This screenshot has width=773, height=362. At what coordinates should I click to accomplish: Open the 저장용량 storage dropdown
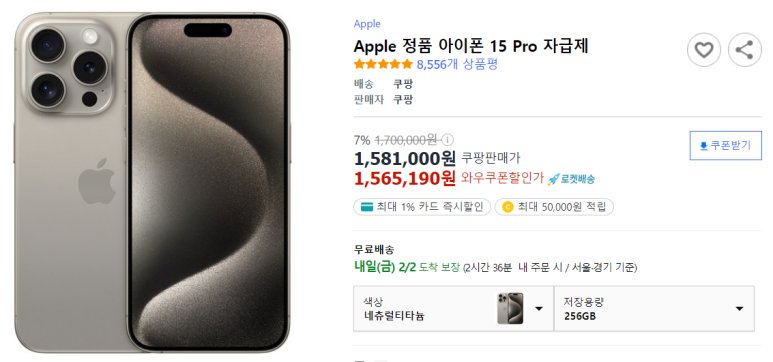coord(654,309)
